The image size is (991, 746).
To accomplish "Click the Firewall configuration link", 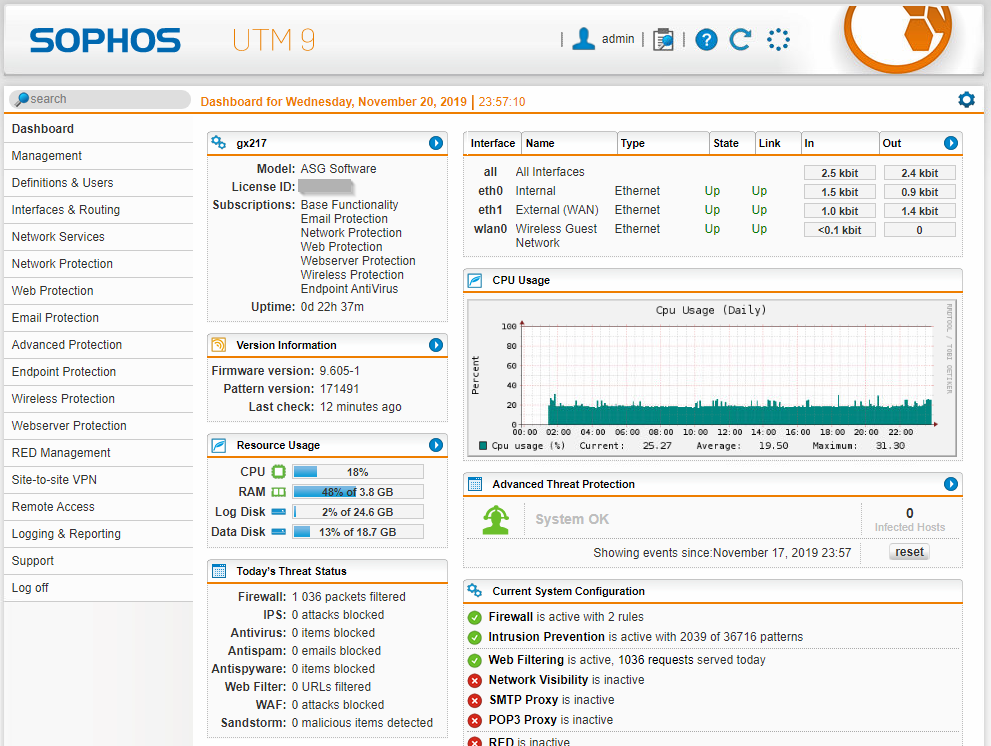I will (x=511, y=617).
